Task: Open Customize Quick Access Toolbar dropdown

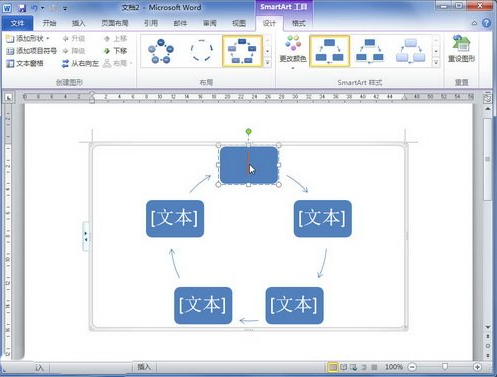Action: (65, 8)
